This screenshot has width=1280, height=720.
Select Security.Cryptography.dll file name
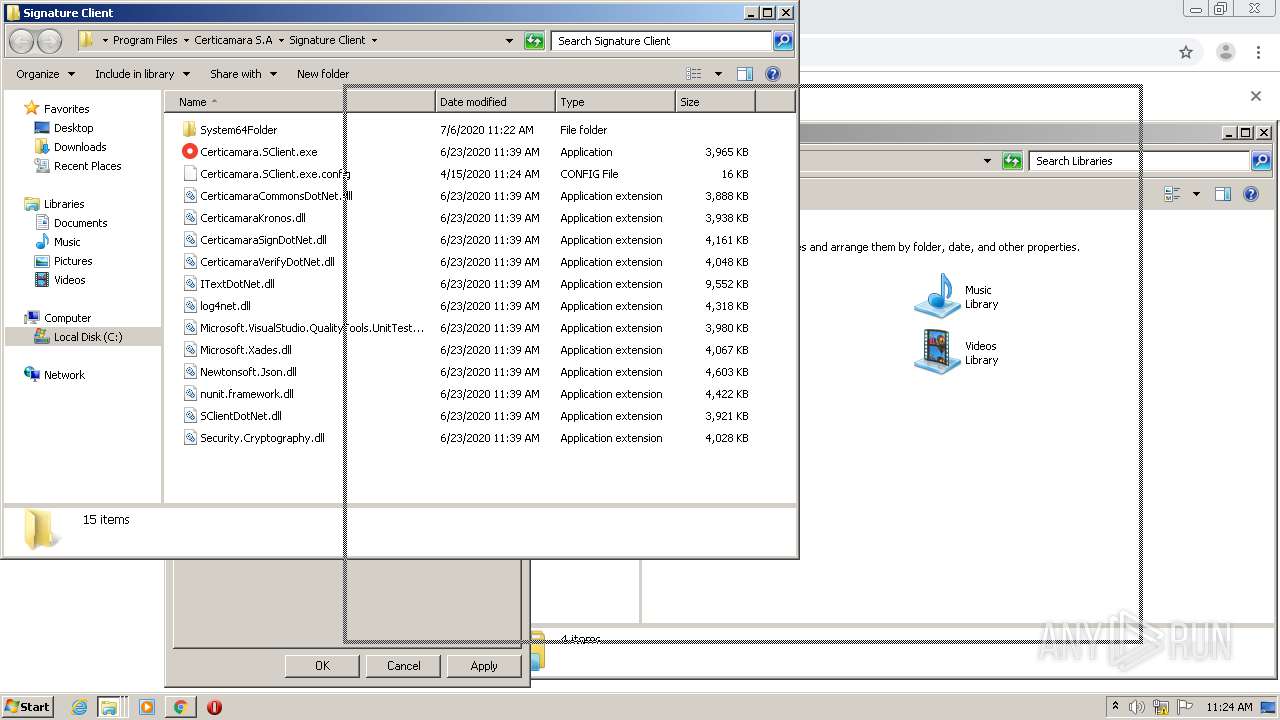[262, 438]
